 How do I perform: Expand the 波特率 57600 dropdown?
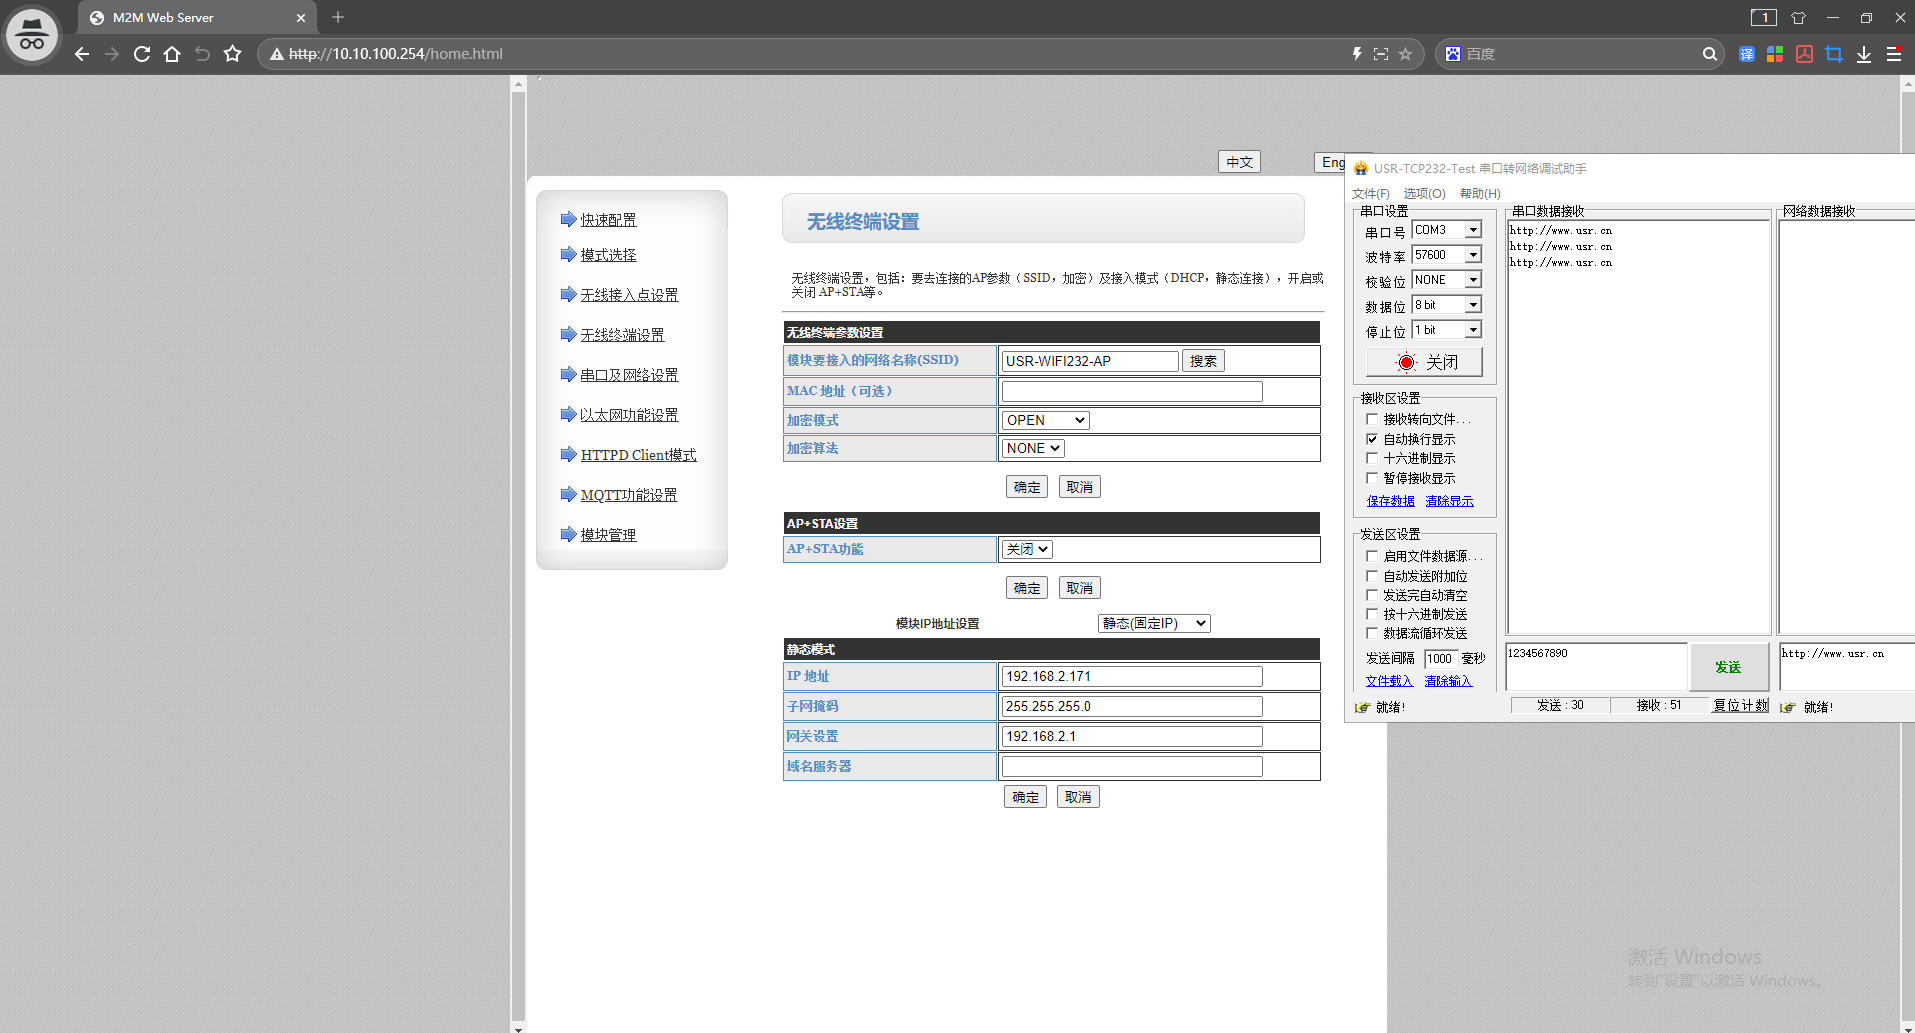pos(1473,255)
